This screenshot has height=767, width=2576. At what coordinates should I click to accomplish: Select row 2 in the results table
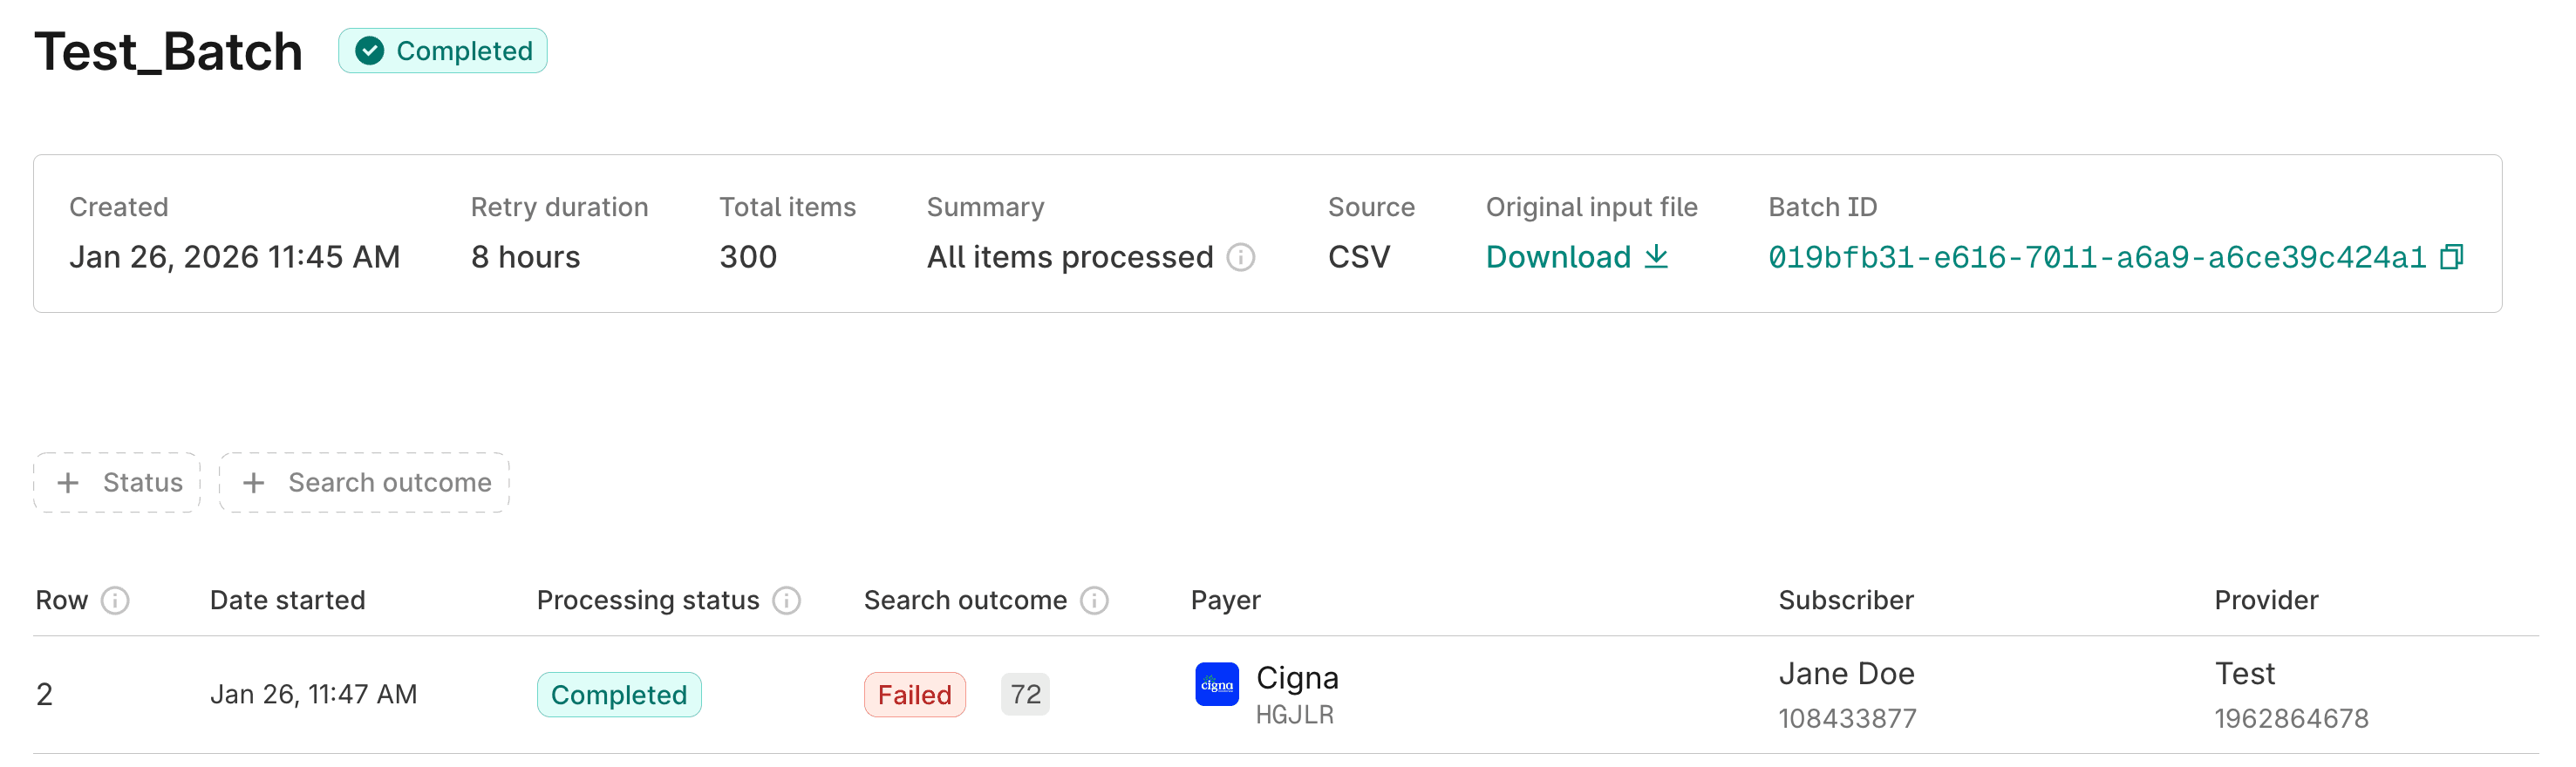click(x=45, y=693)
